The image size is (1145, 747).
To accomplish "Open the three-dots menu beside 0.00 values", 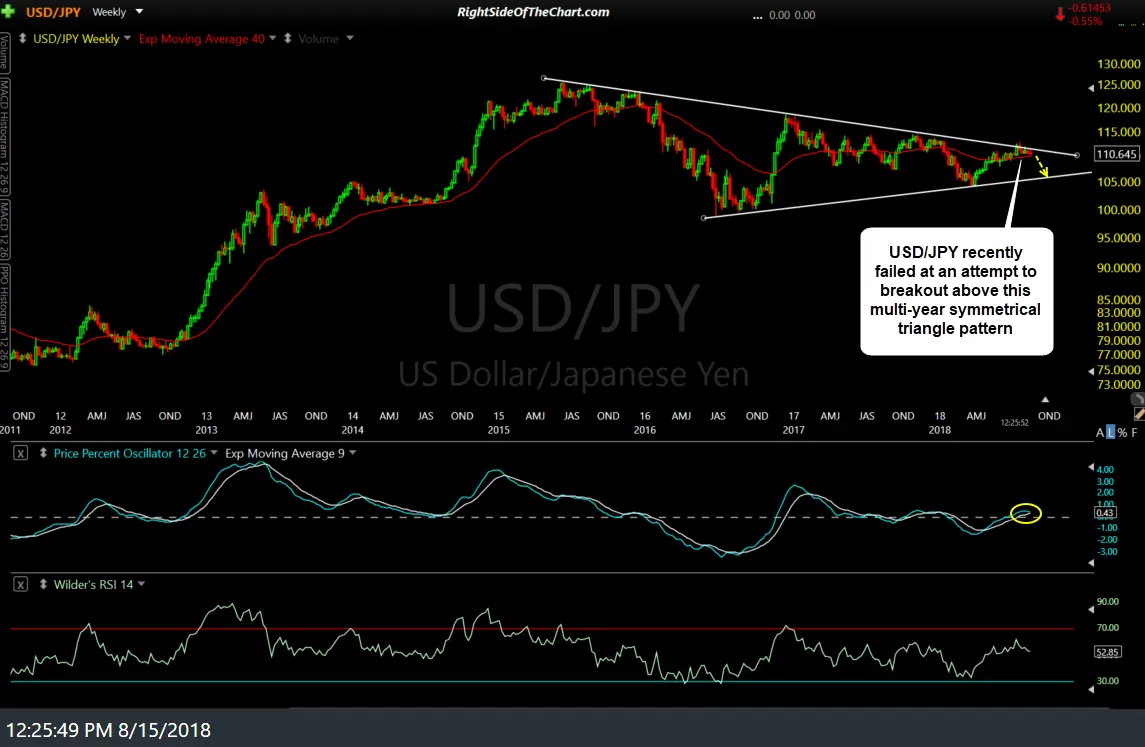I will [757, 17].
